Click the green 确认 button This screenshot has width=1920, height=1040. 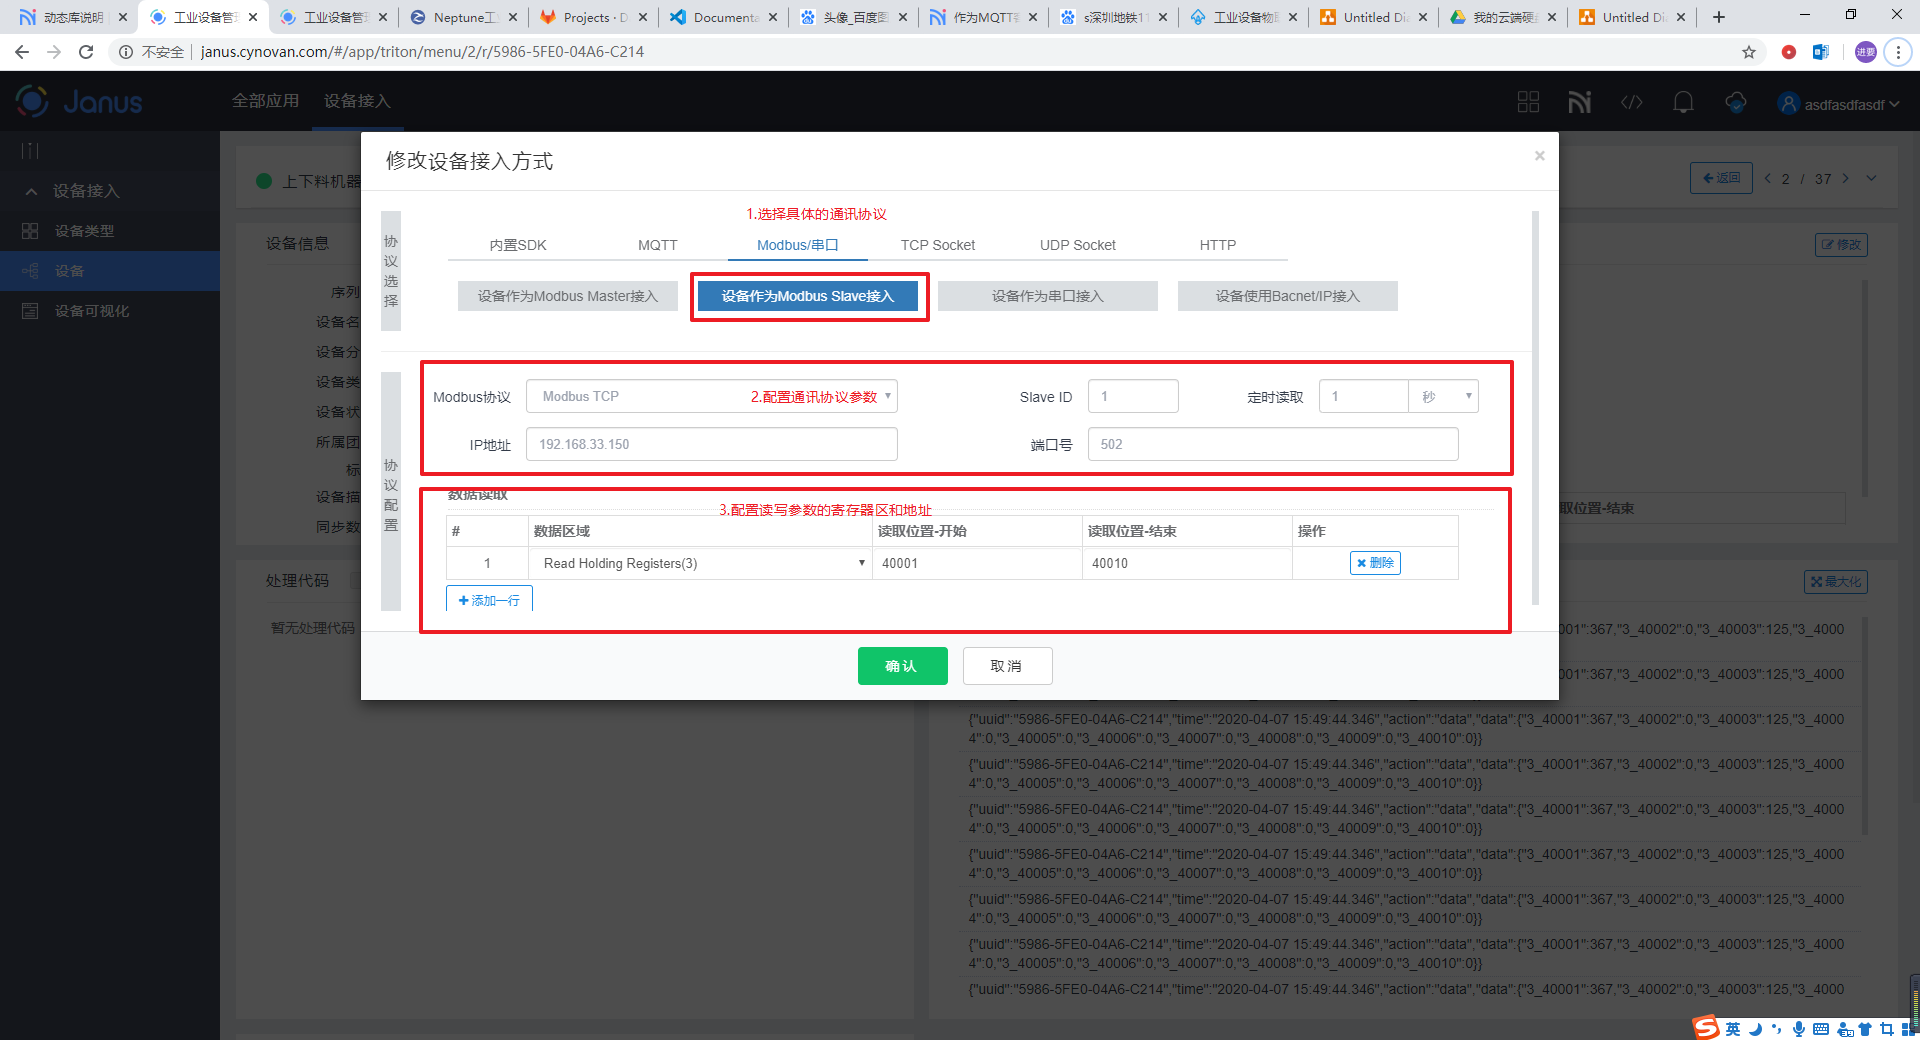(903, 666)
